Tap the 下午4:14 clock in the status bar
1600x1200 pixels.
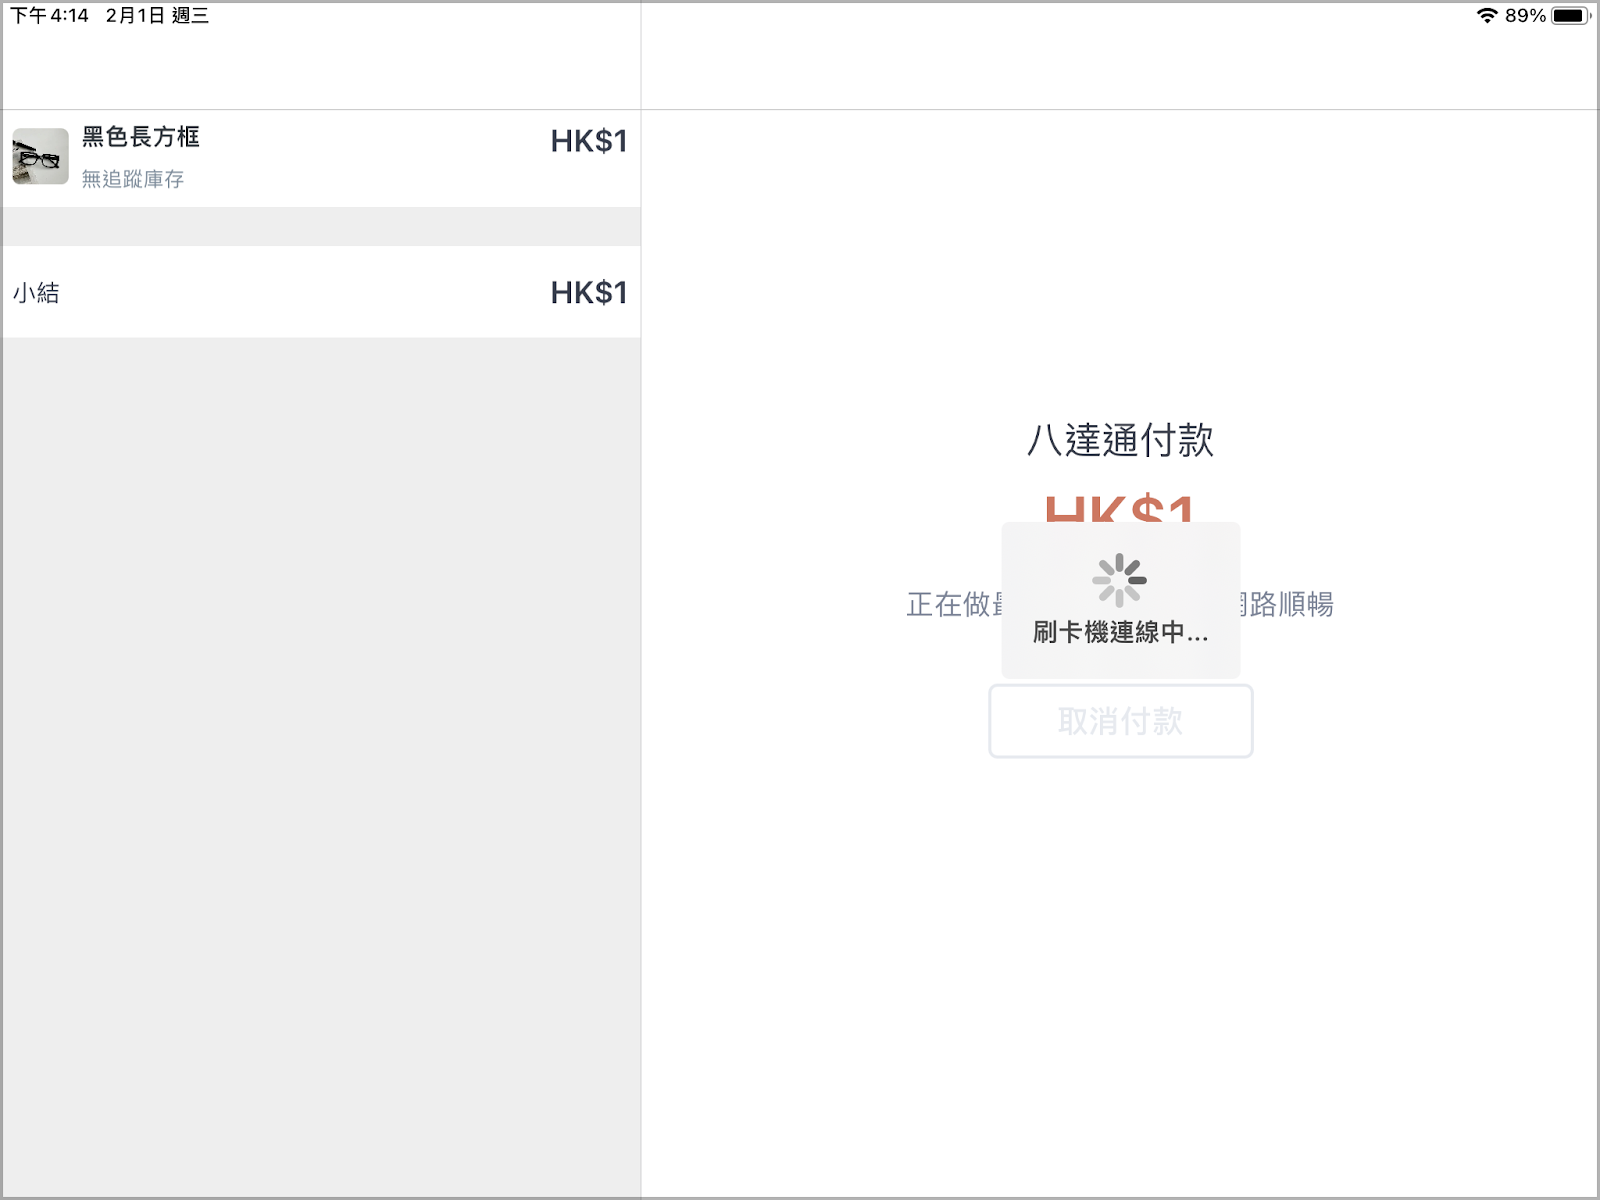coord(50,15)
